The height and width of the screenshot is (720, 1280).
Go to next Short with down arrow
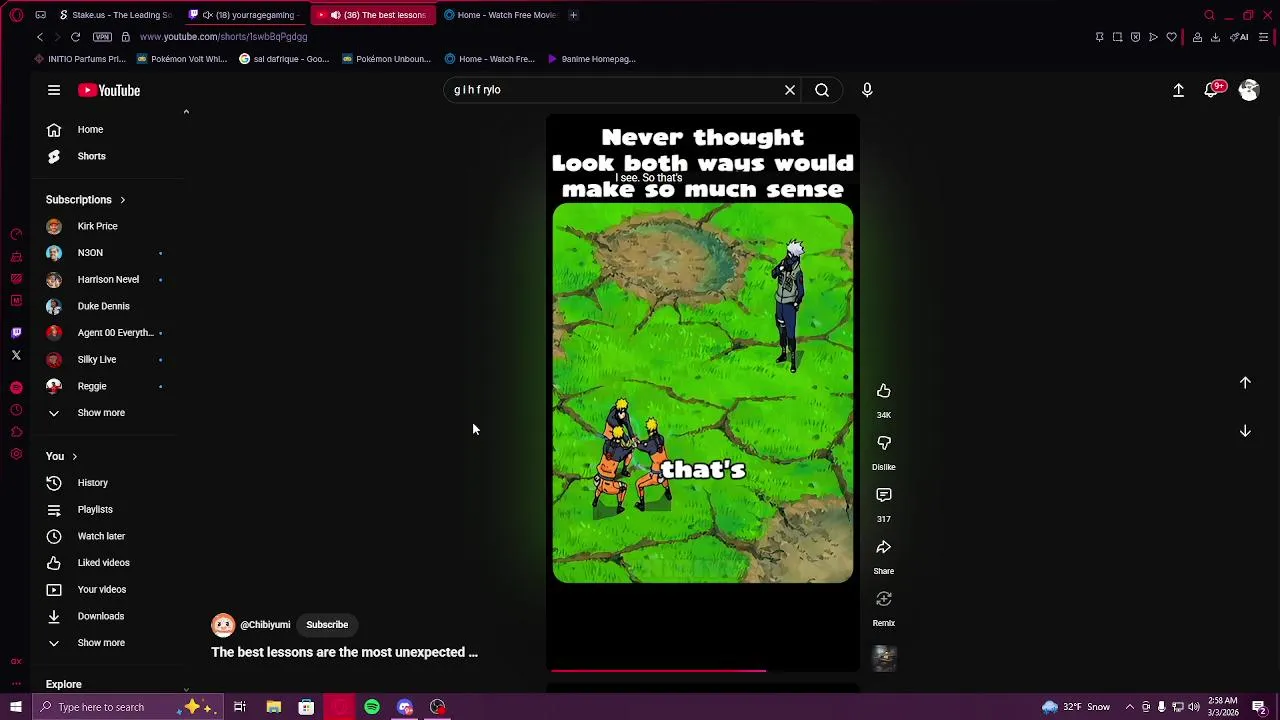click(x=1245, y=431)
